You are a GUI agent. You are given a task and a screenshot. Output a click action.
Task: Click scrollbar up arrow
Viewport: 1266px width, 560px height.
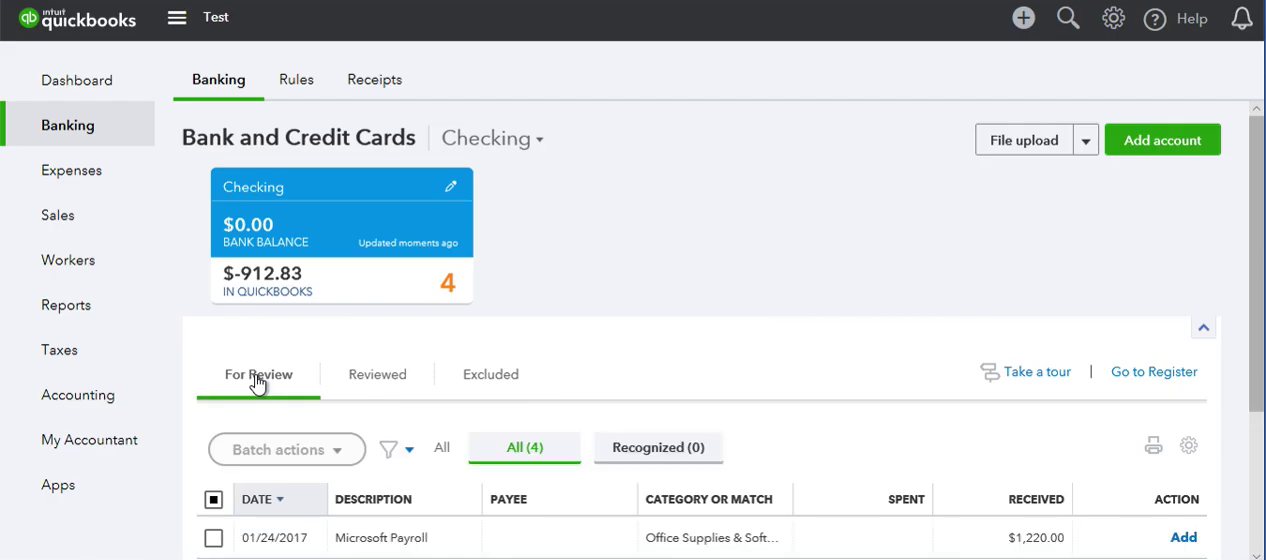tap(1257, 107)
